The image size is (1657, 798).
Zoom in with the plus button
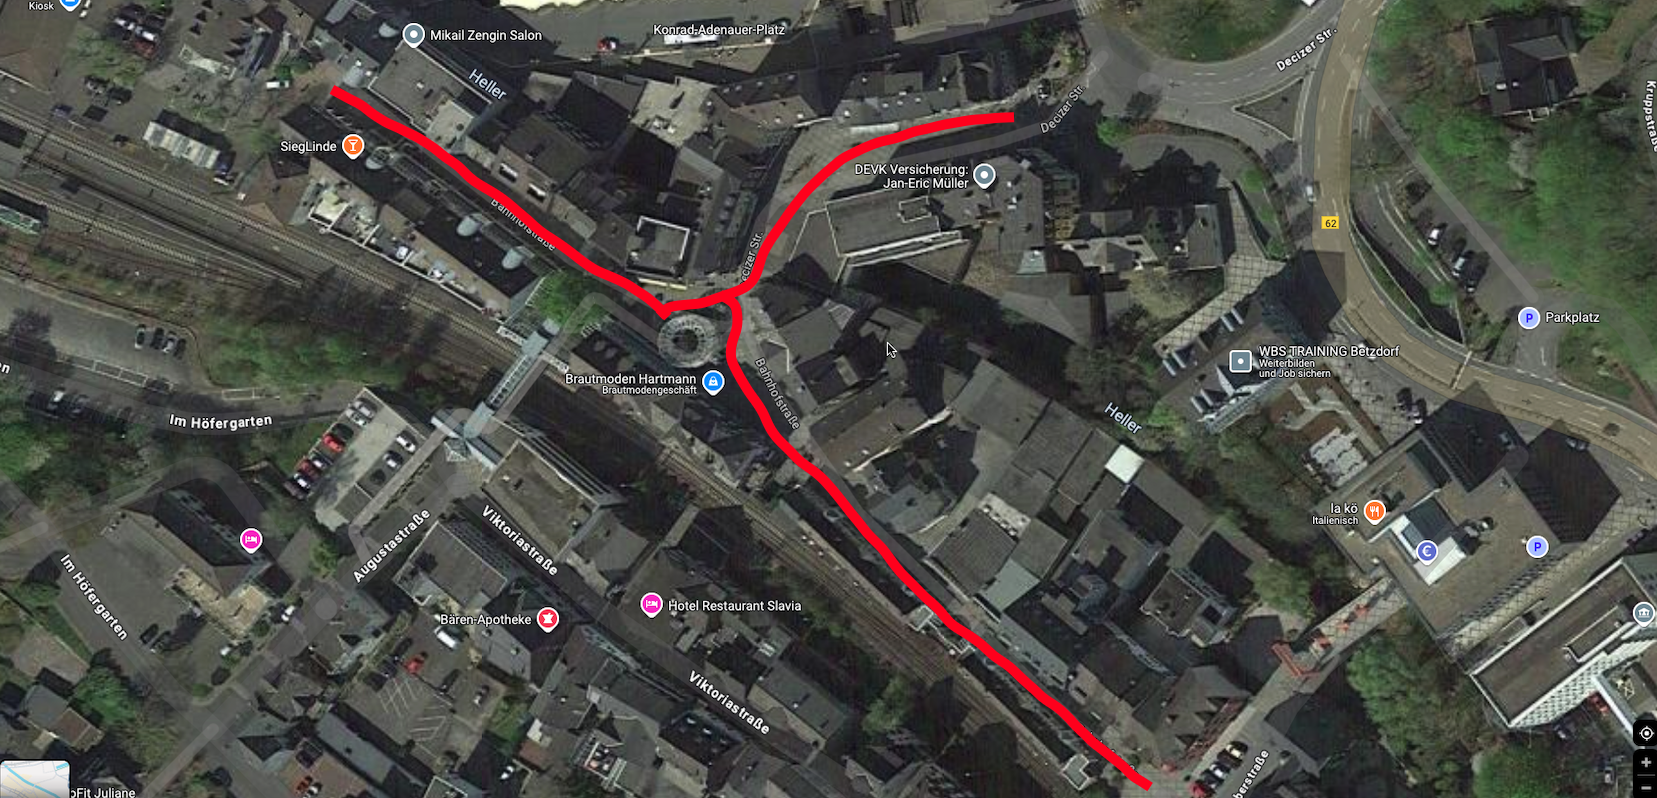click(1646, 762)
